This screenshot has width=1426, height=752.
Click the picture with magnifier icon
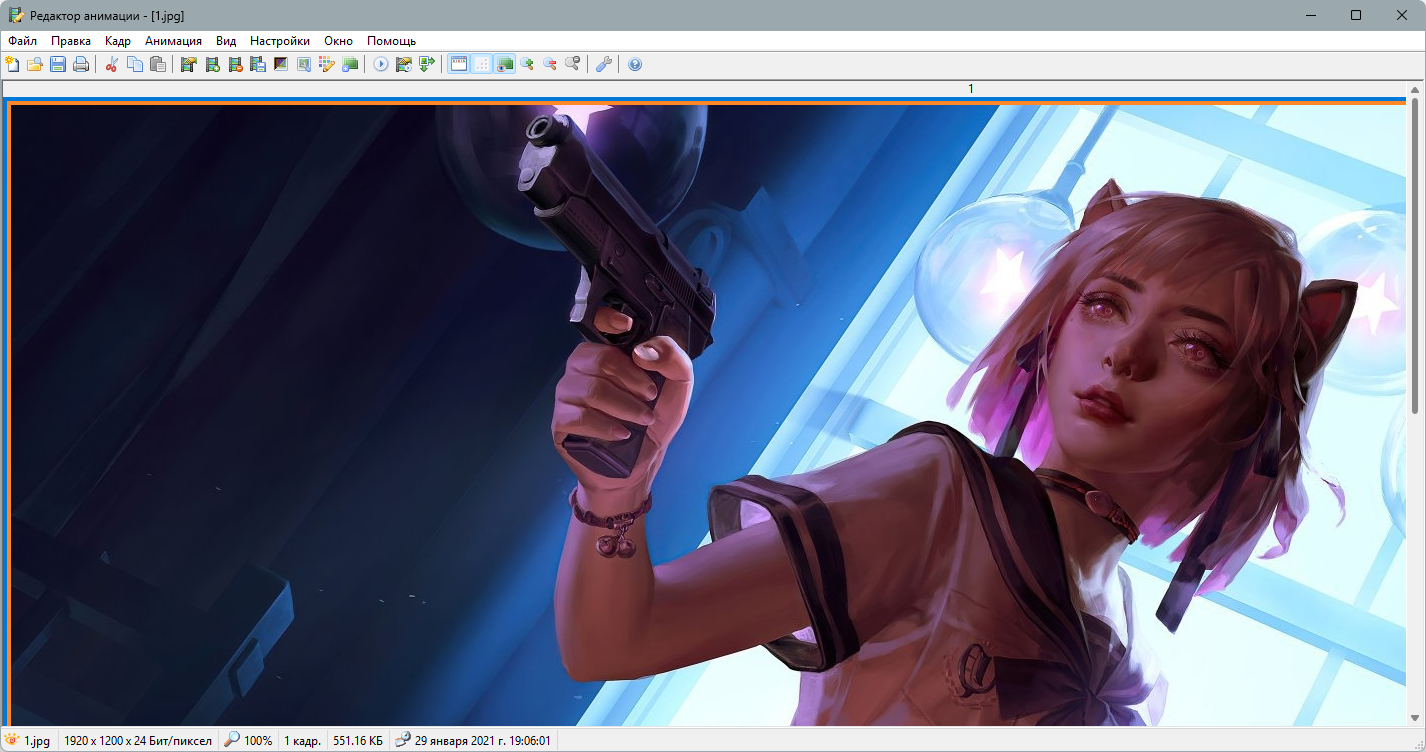tap(304, 64)
